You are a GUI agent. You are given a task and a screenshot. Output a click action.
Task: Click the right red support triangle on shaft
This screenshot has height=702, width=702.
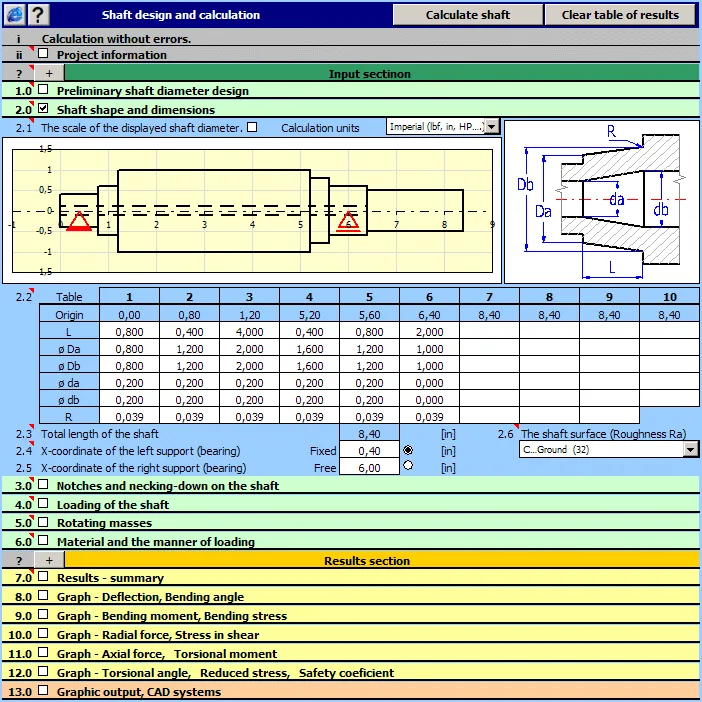pyautogui.click(x=348, y=221)
